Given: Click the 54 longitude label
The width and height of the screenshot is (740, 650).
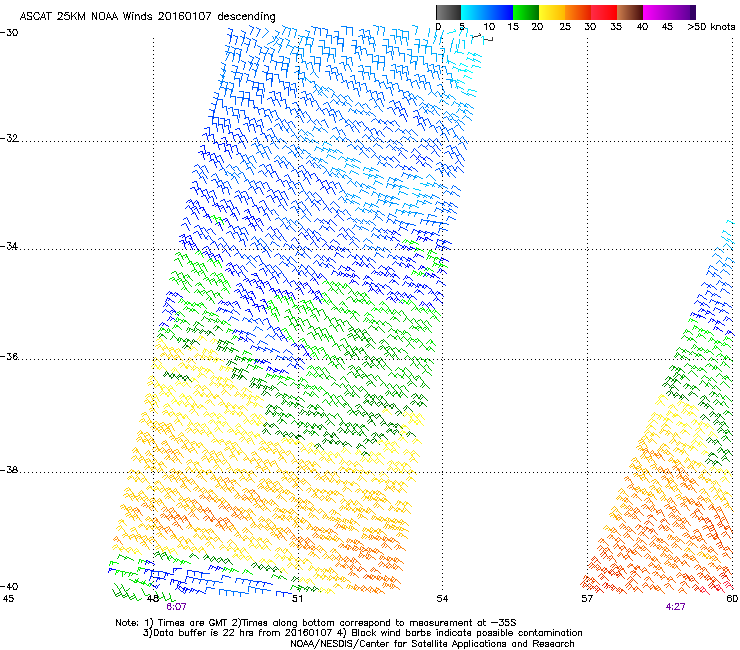Looking at the screenshot, I should point(442,599).
